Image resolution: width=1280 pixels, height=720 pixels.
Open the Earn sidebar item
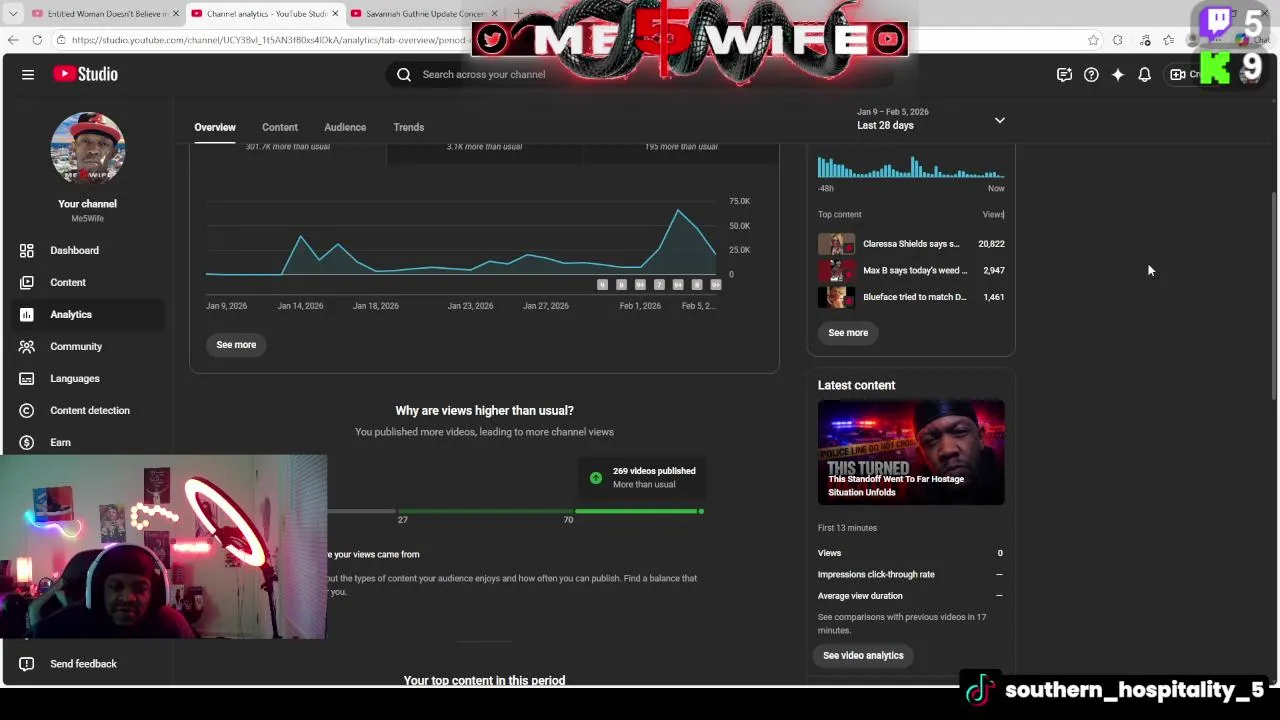[86, 442]
